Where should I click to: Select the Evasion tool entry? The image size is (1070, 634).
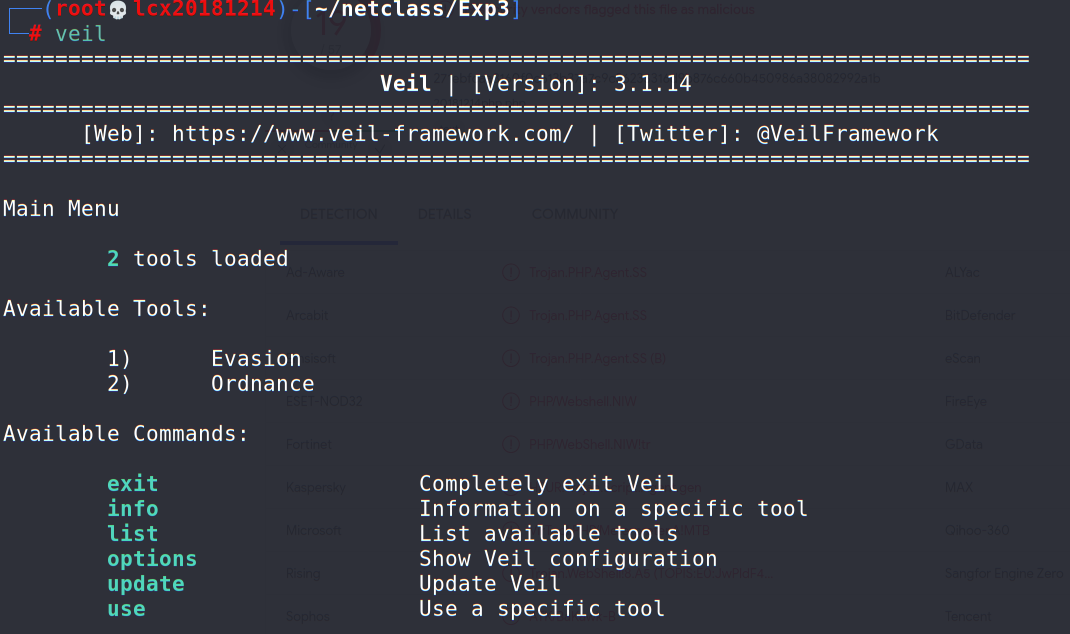tap(256, 358)
